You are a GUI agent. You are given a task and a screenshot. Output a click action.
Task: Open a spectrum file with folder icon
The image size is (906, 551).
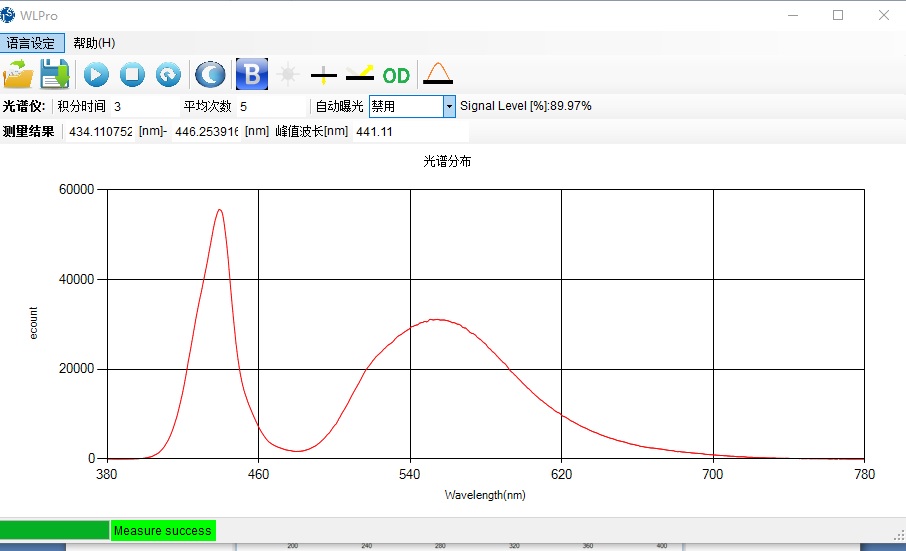tap(18, 74)
